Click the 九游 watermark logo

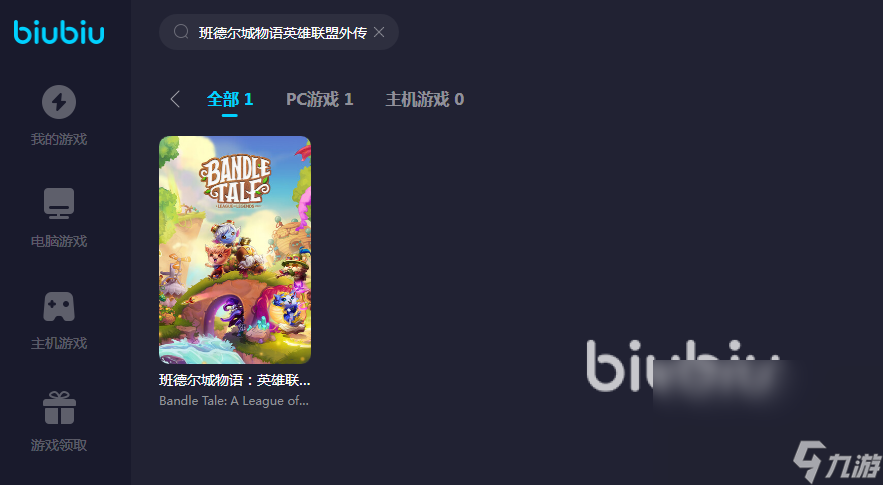click(x=836, y=462)
